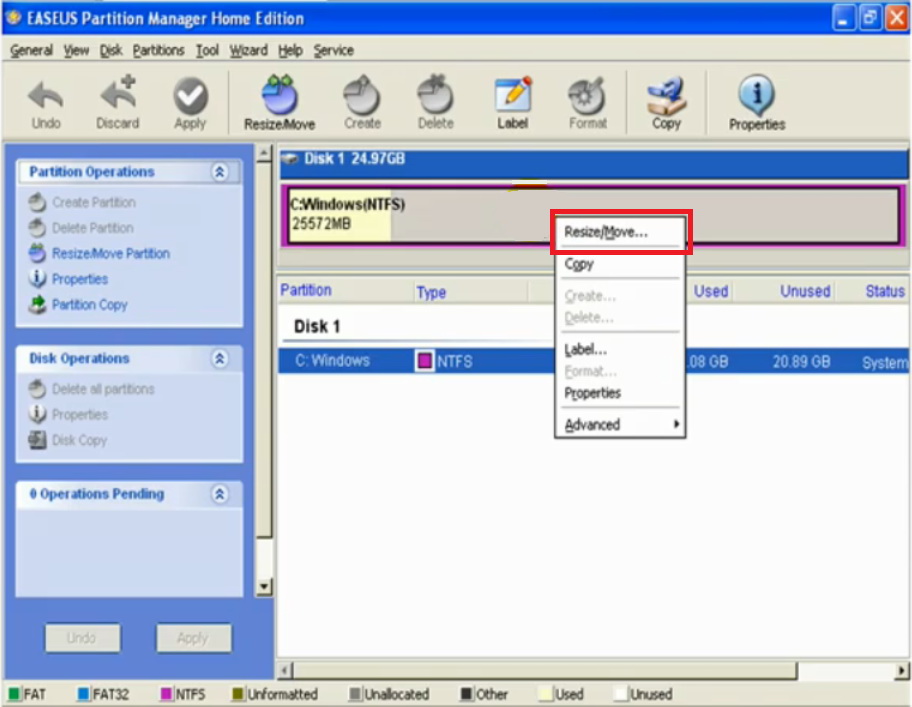Click Create Partition icon in sidebar
This screenshot has height=707, width=912.
[37, 202]
